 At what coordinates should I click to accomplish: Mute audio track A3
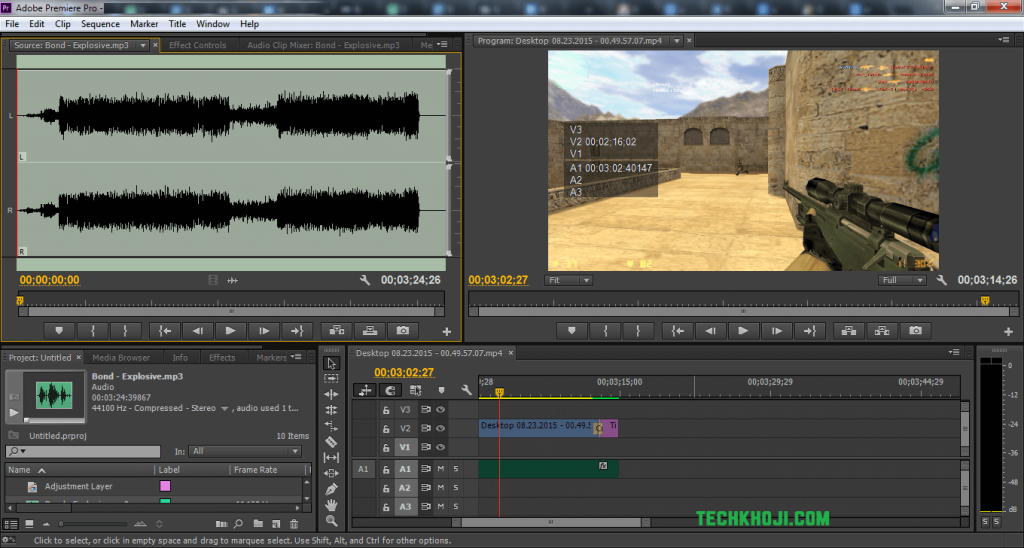click(x=441, y=506)
